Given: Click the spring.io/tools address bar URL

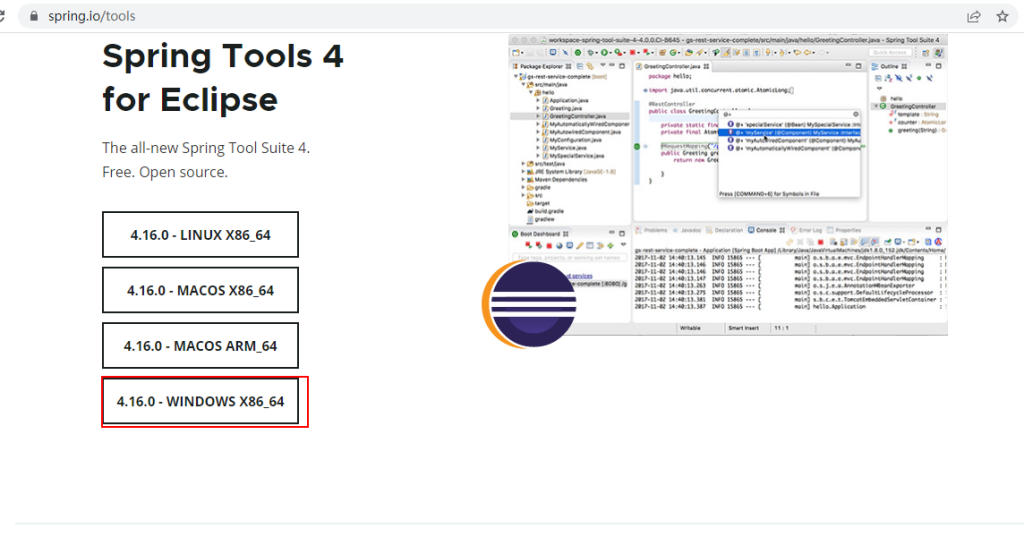Looking at the screenshot, I should click(x=91, y=16).
